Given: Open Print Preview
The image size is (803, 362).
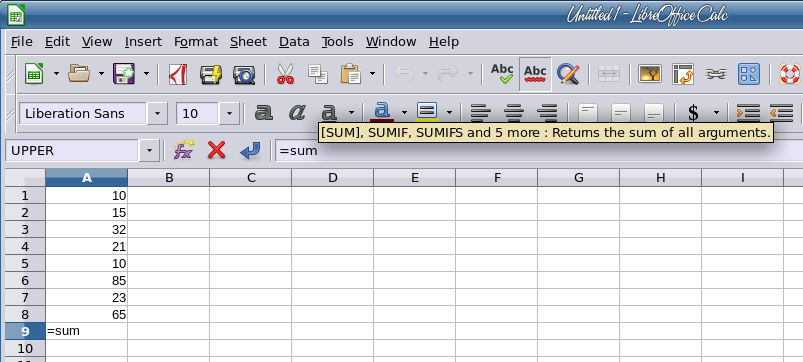Looking at the screenshot, I should click(x=244, y=74).
